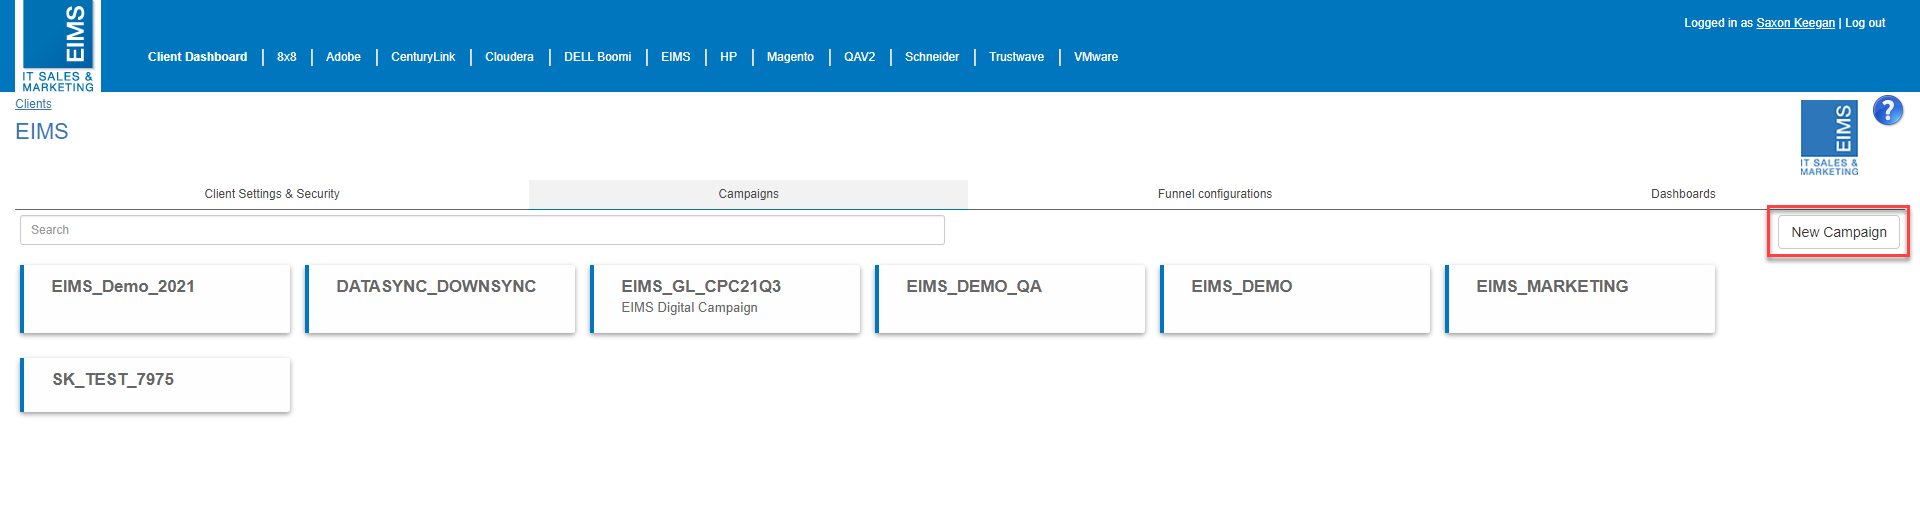Open the HP client link
The image size is (1920, 511).
[x=728, y=57]
